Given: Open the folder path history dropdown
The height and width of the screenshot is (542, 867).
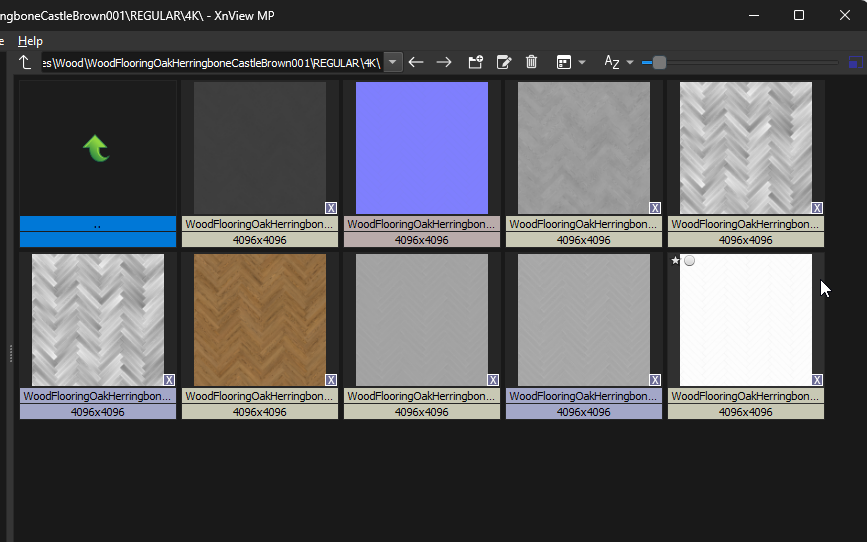Looking at the screenshot, I should pos(393,62).
